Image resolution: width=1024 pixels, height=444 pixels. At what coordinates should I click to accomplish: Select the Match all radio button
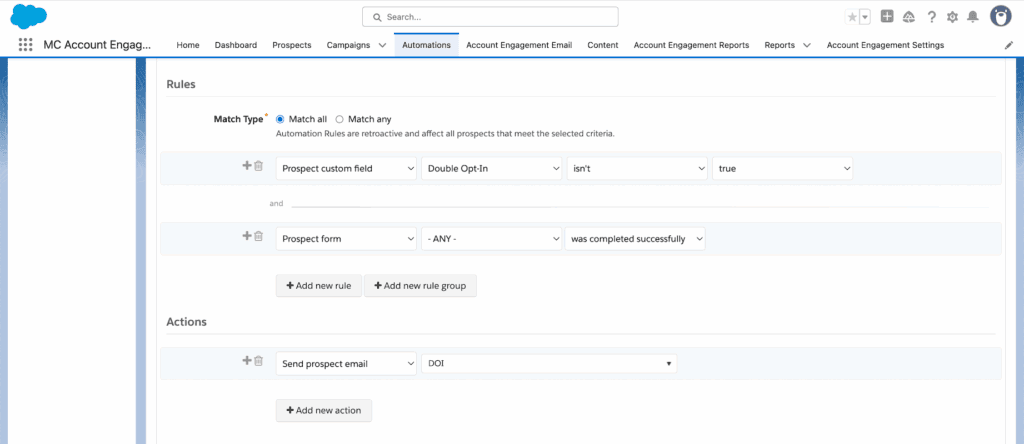coord(280,119)
